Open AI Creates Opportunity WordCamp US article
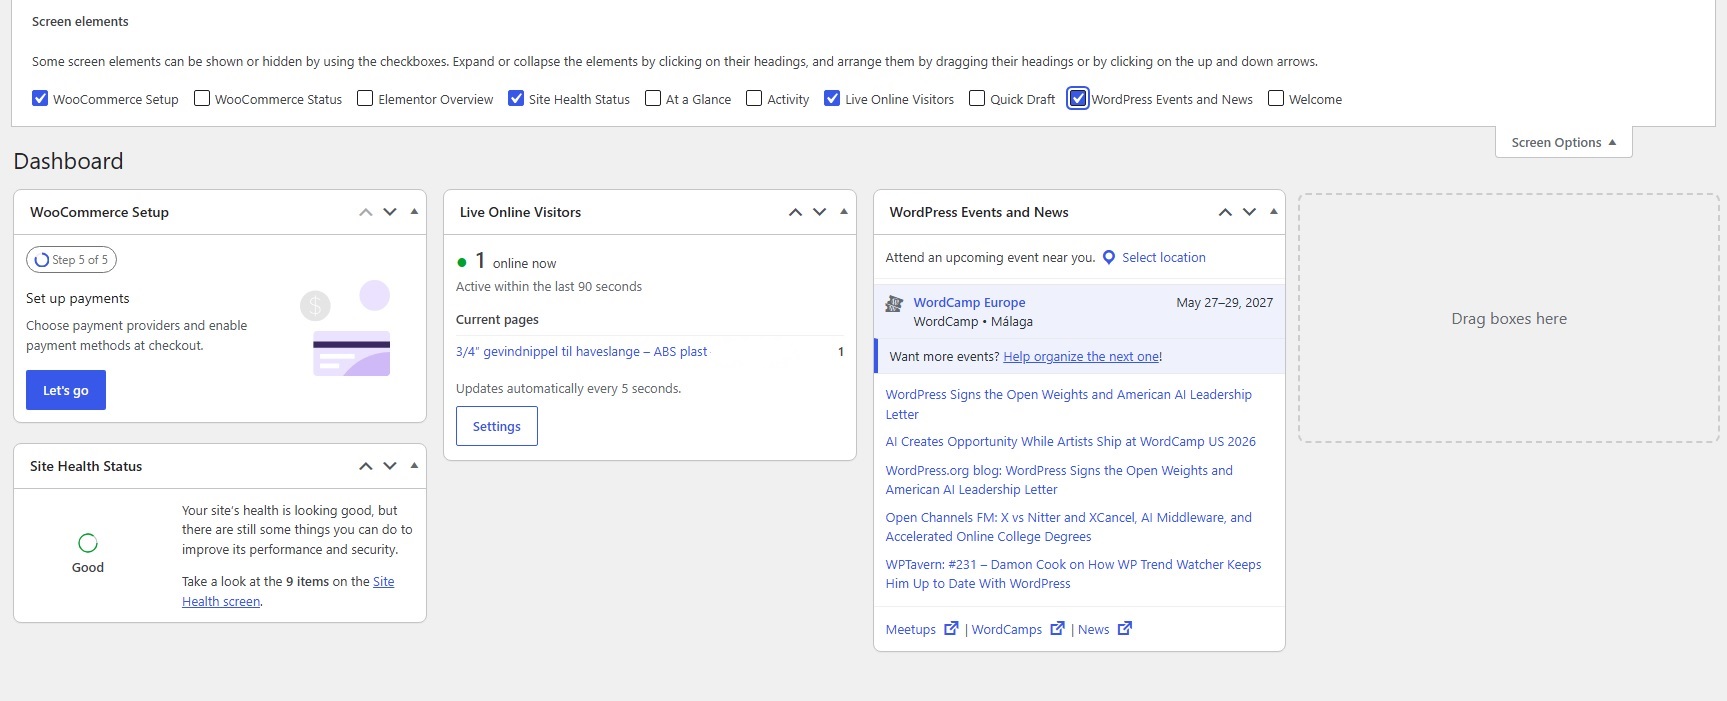 pyautogui.click(x=1070, y=441)
